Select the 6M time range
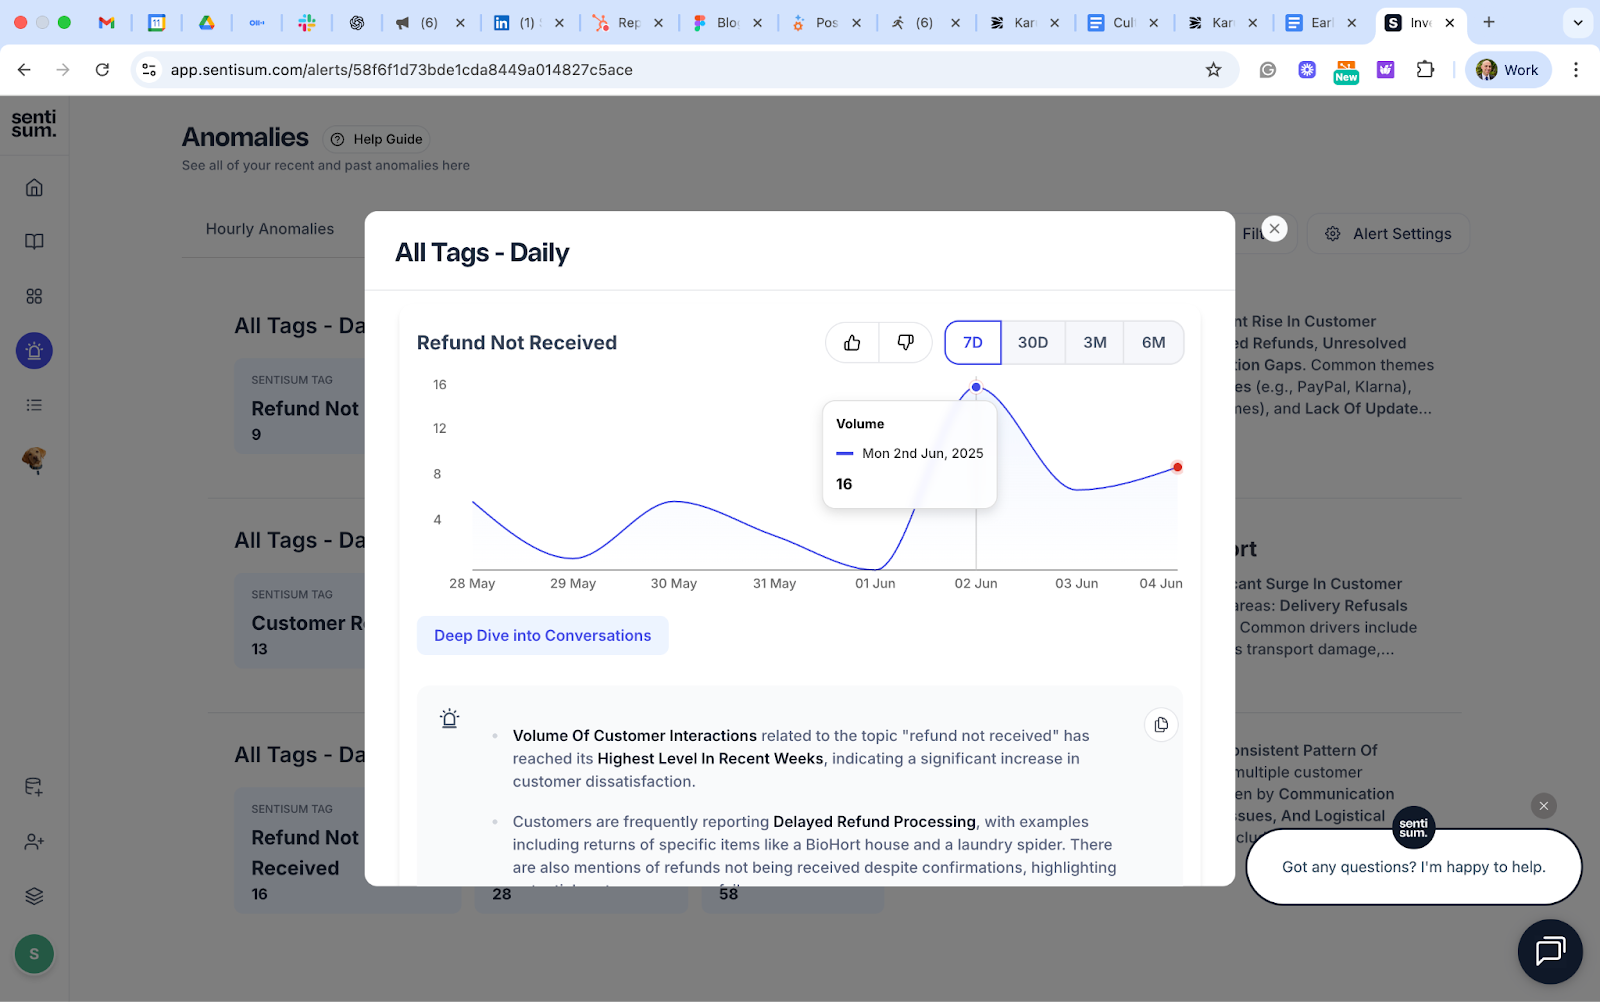Screen dimensions: 1600x1002 [x=1154, y=342]
